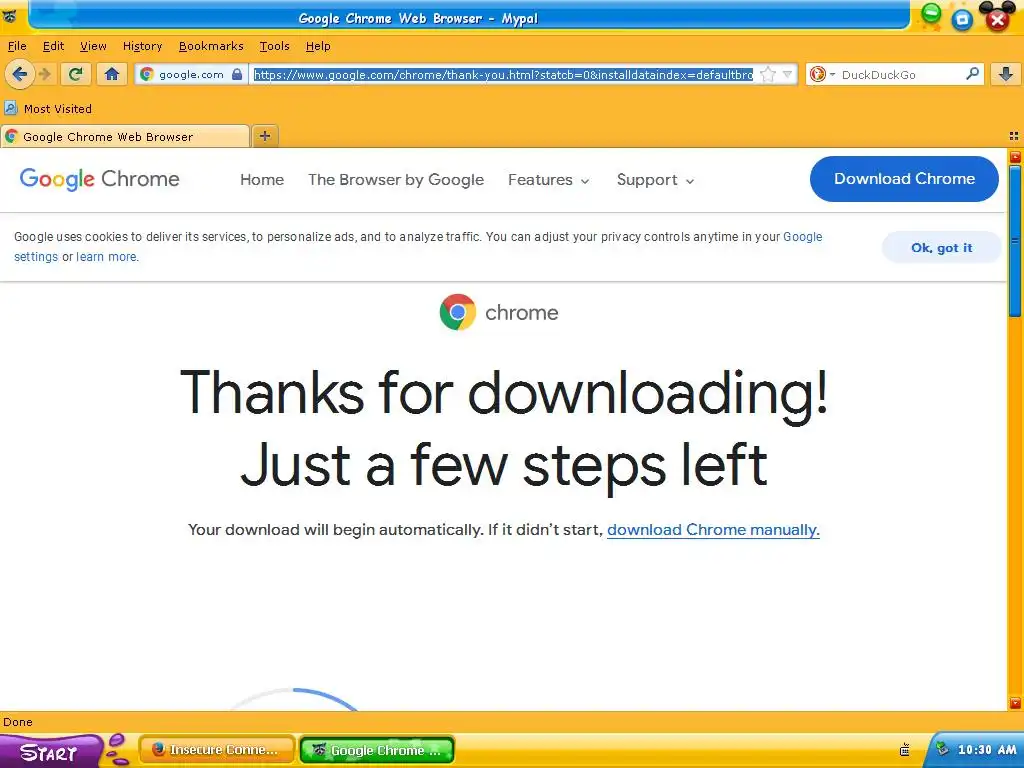Open the Google settings link
This screenshot has height=768, width=1024.
click(x=802, y=236)
